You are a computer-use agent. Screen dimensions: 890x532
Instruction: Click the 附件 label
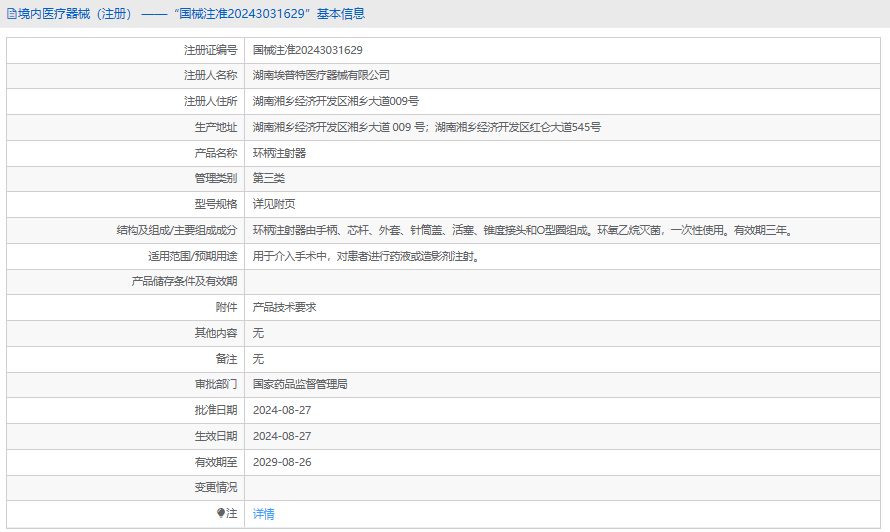[226, 308]
